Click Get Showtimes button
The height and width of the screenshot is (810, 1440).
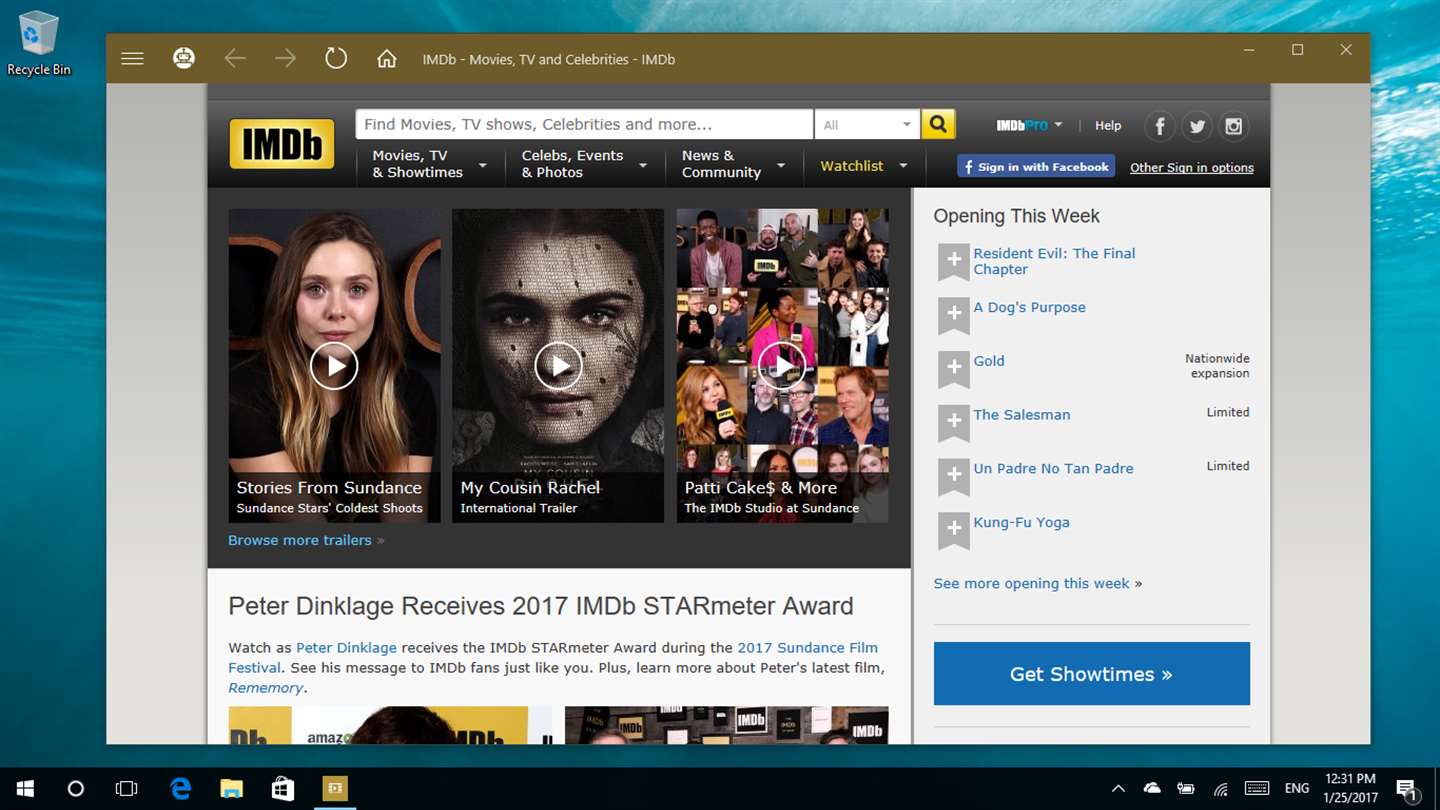1092,674
